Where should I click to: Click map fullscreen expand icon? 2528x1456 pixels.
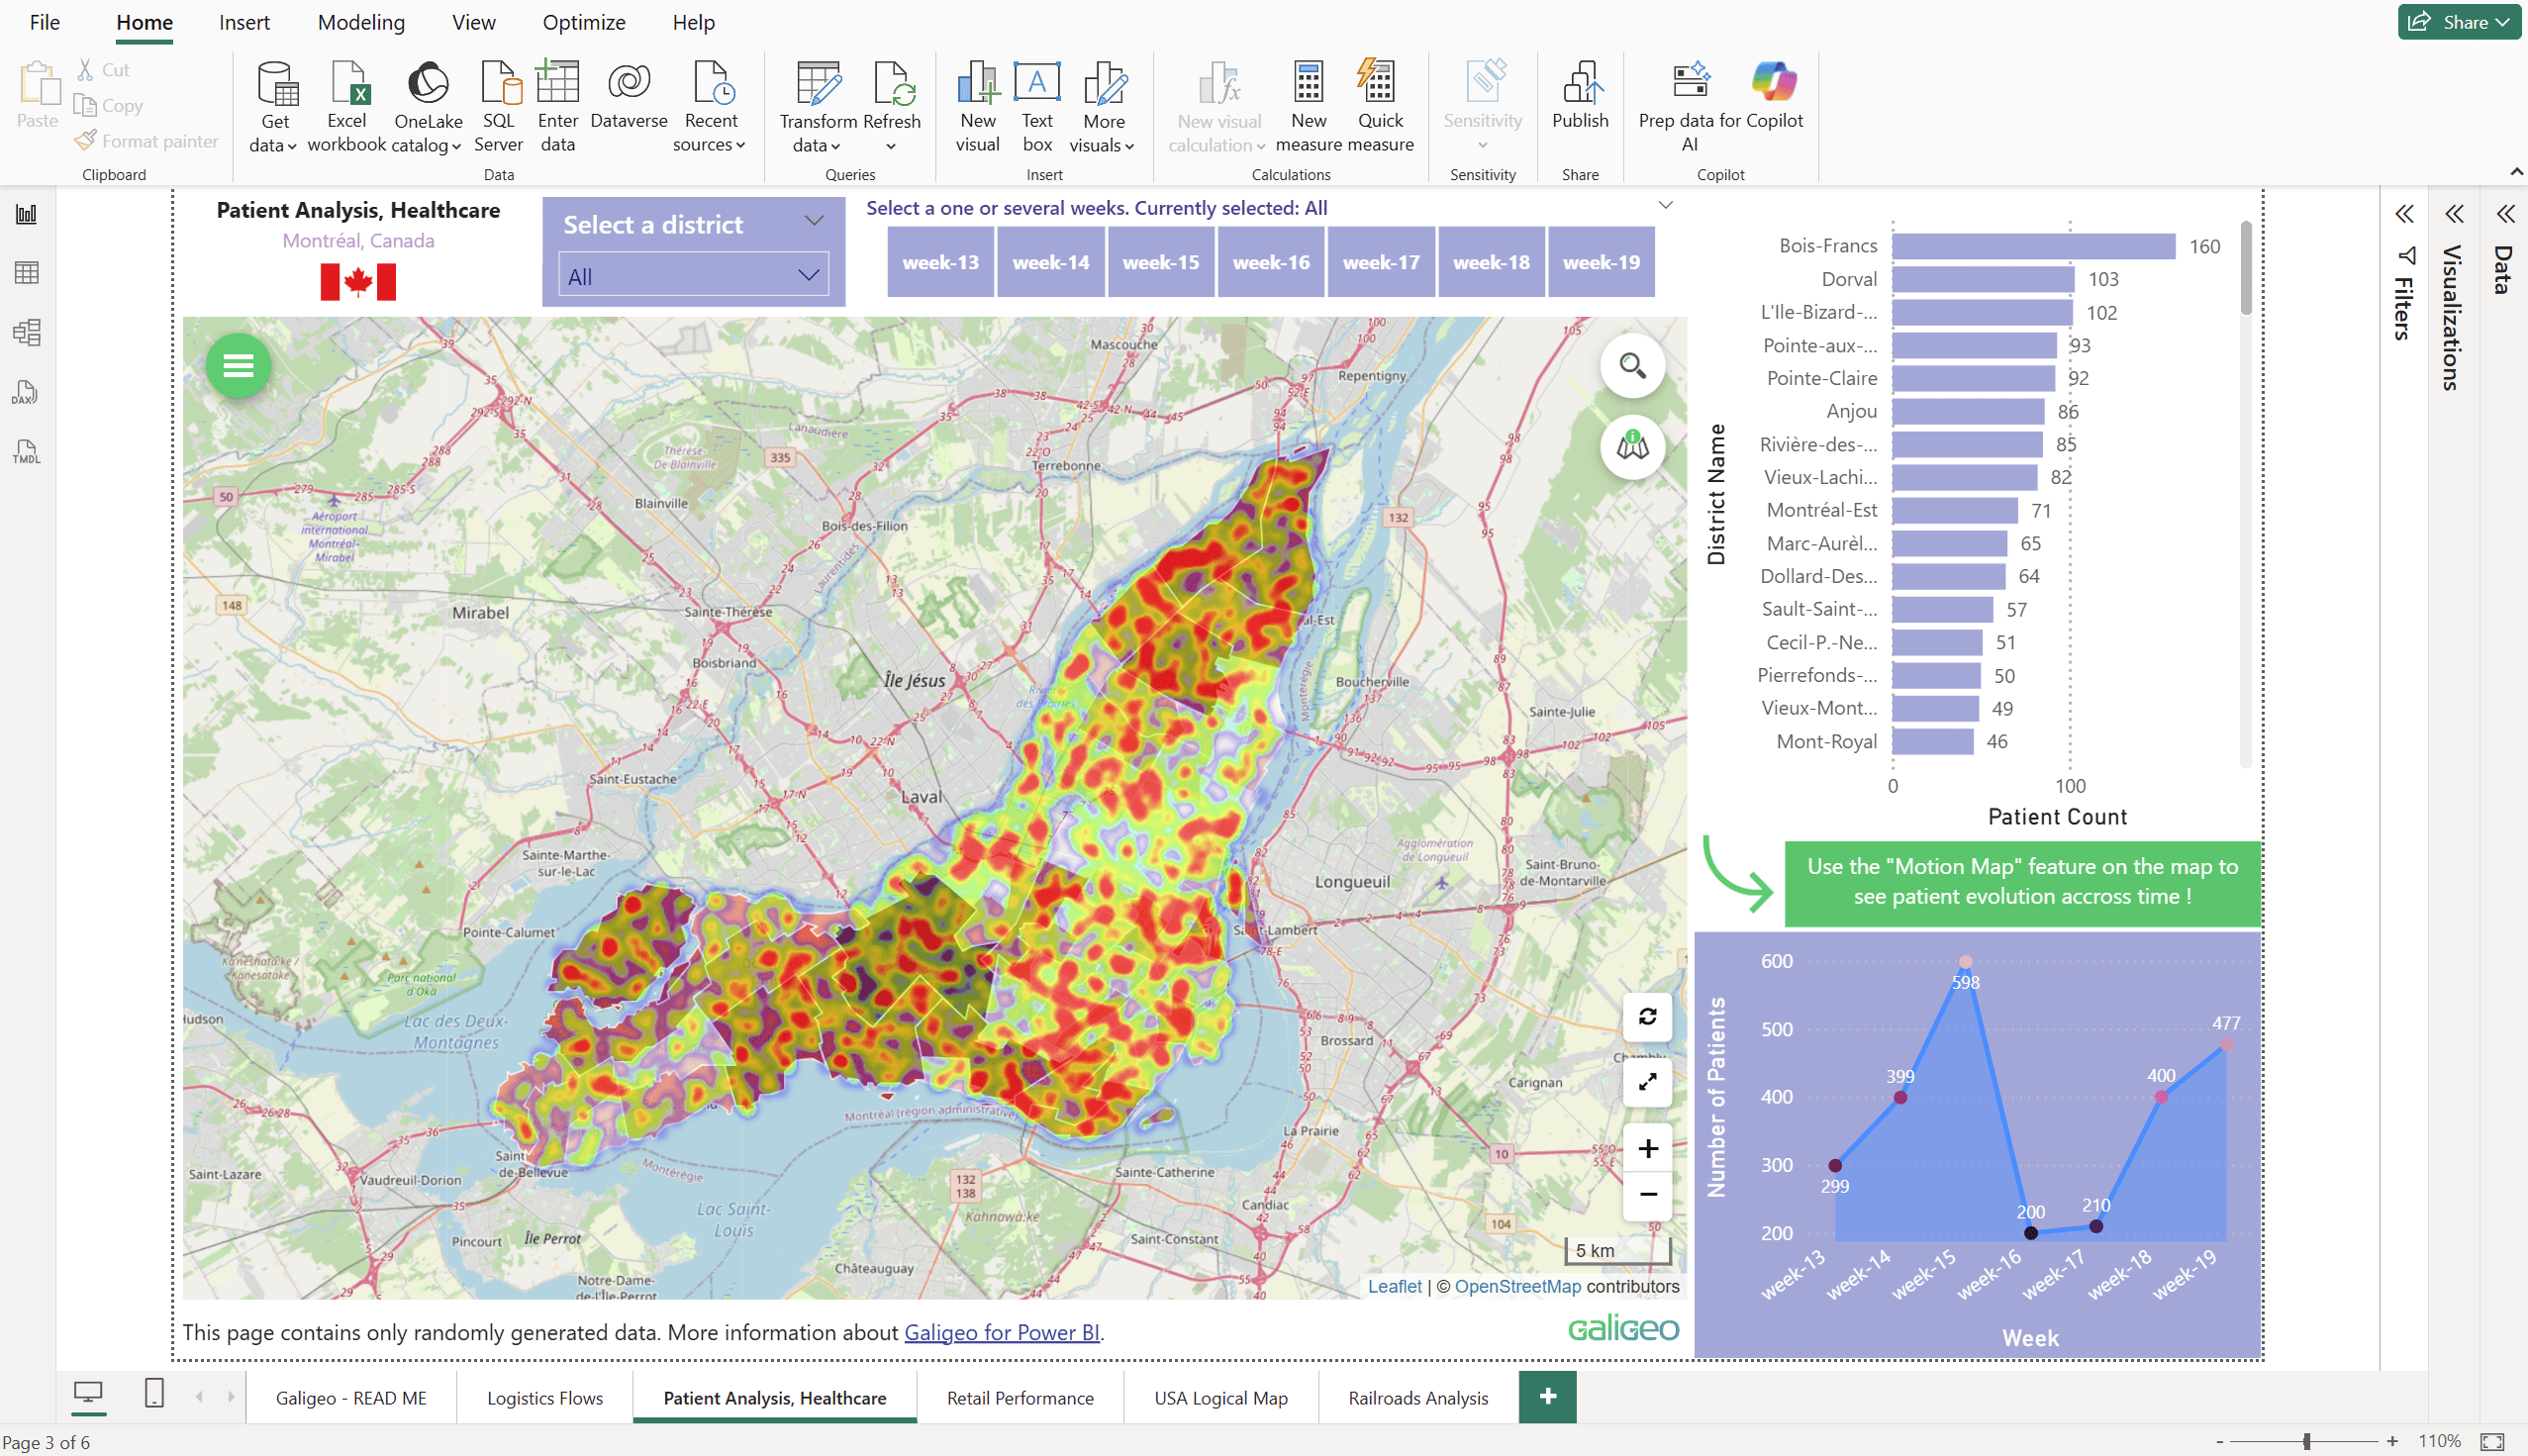[x=1647, y=1081]
